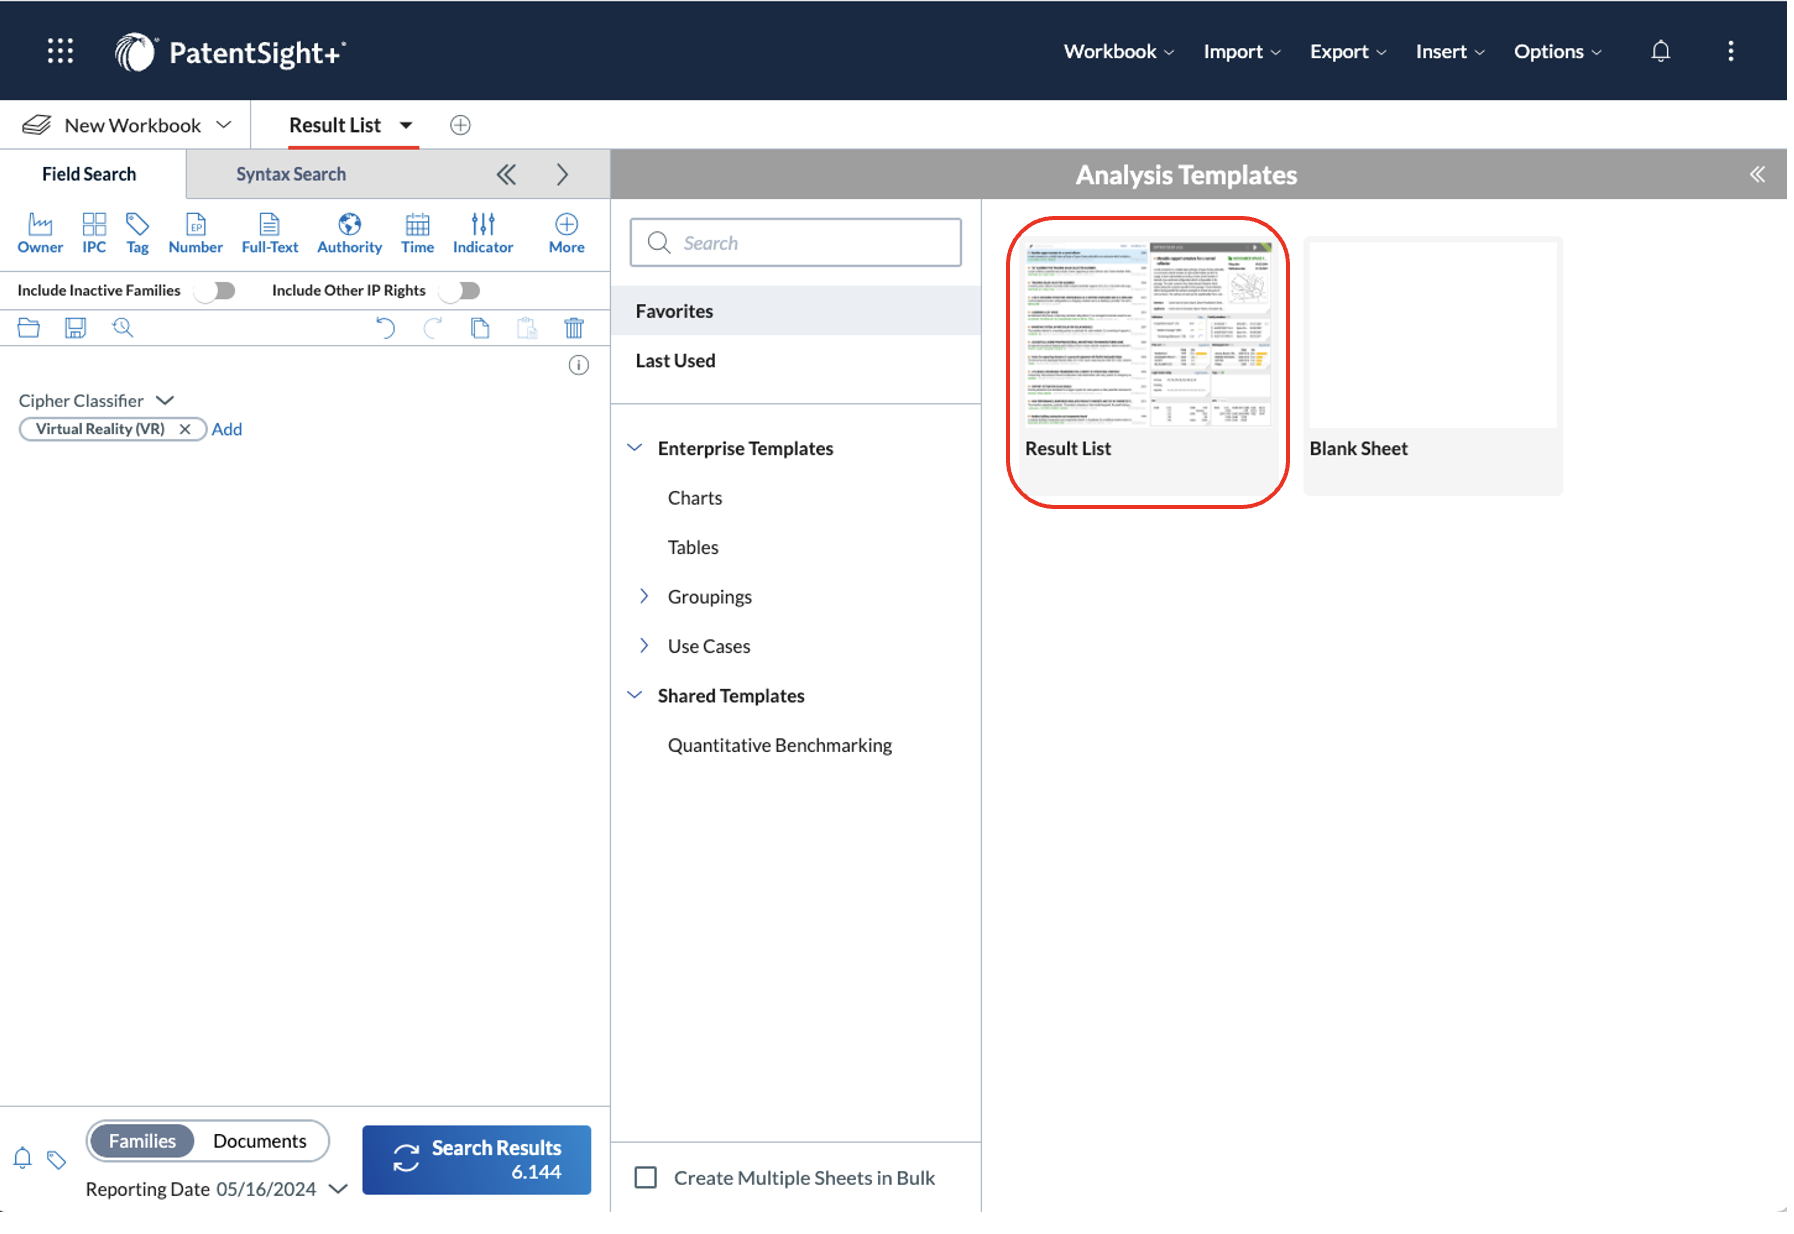Save the current search with disk icon
Screen dimensions: 1794x1234
pos(75,327)
